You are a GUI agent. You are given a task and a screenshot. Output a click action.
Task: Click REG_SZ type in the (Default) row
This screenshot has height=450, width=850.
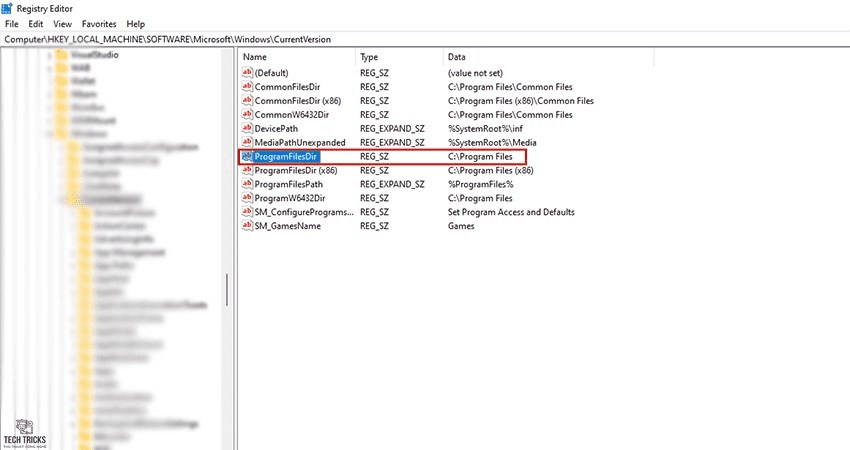coord(375,73)
